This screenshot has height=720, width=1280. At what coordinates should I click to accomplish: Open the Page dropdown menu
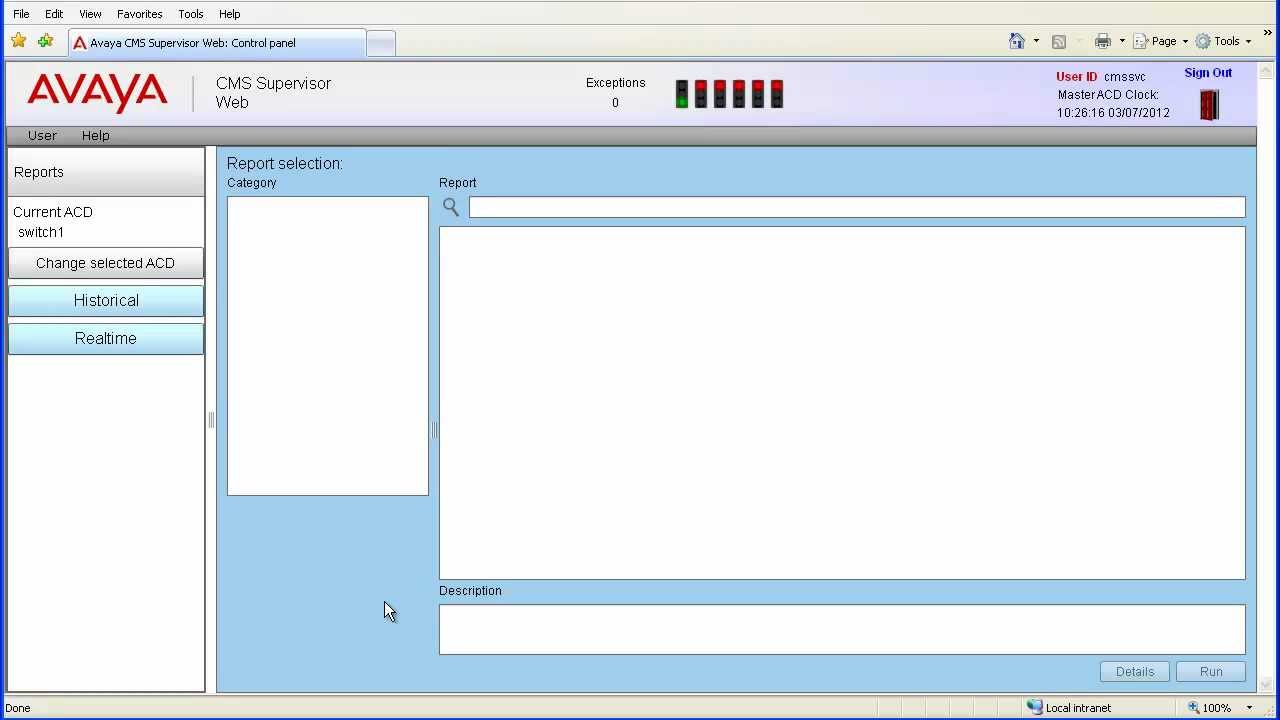tap(1160, 41)
